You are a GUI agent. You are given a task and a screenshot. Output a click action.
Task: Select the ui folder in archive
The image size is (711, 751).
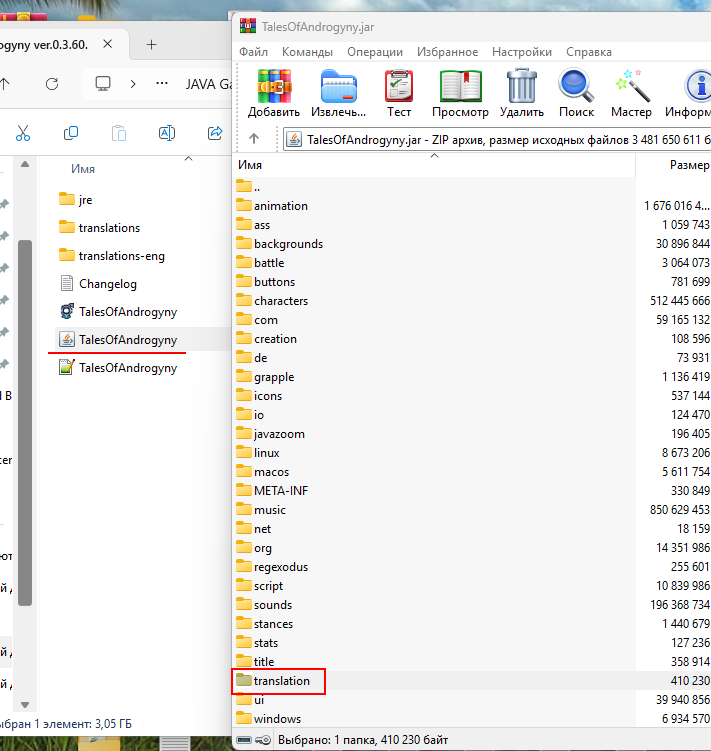[x=250, y=700]
